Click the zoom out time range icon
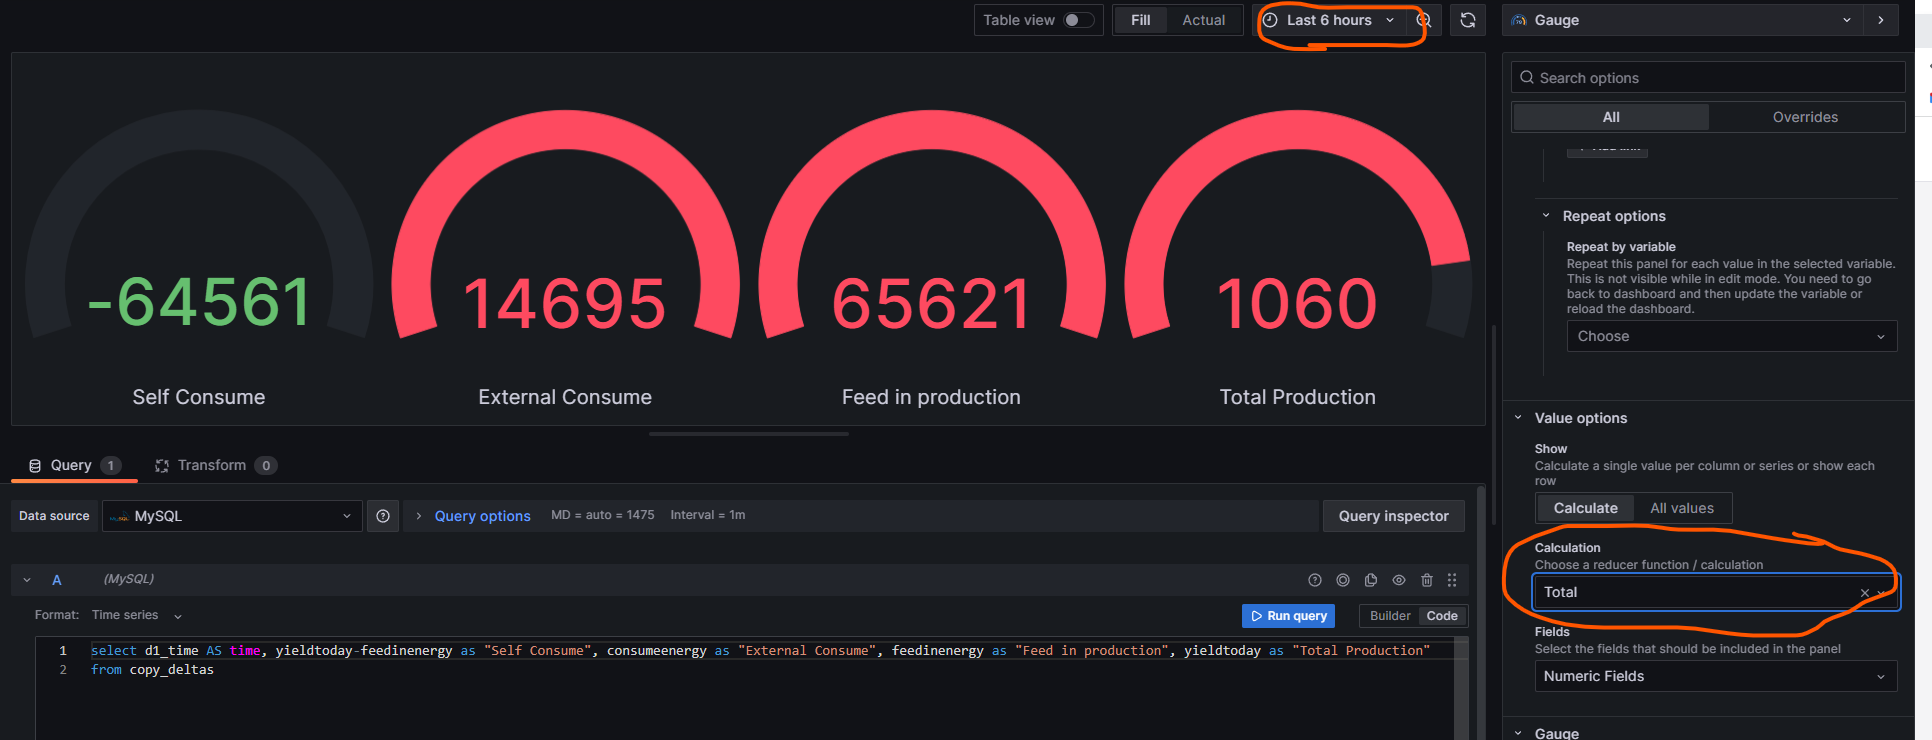This screenshot has width=1932, height=740. point(1424,20)
